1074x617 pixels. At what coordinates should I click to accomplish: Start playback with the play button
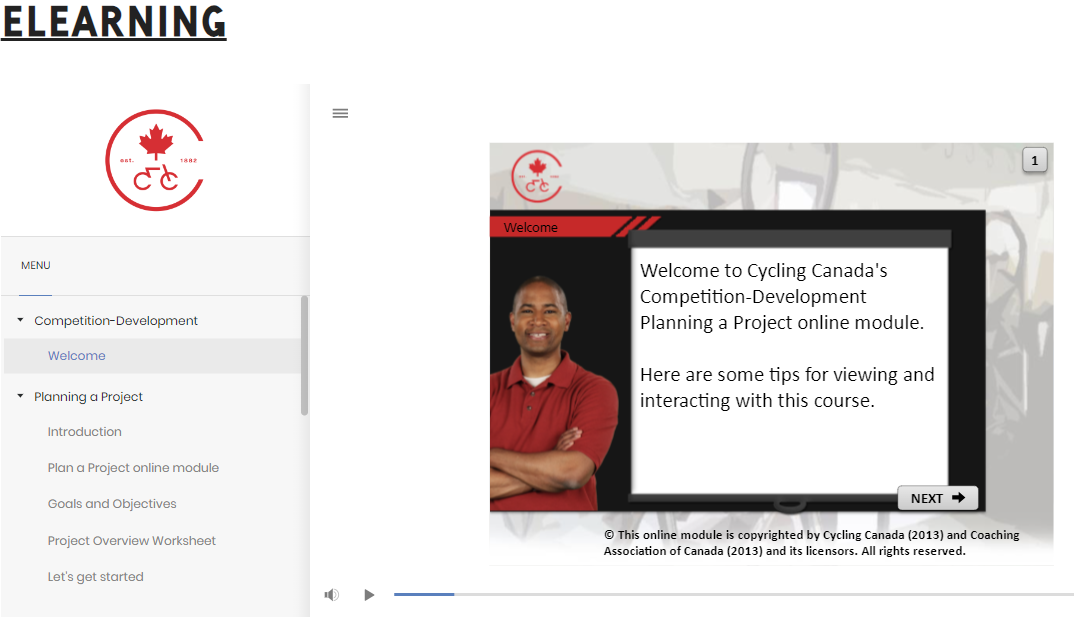coord(369,594)
